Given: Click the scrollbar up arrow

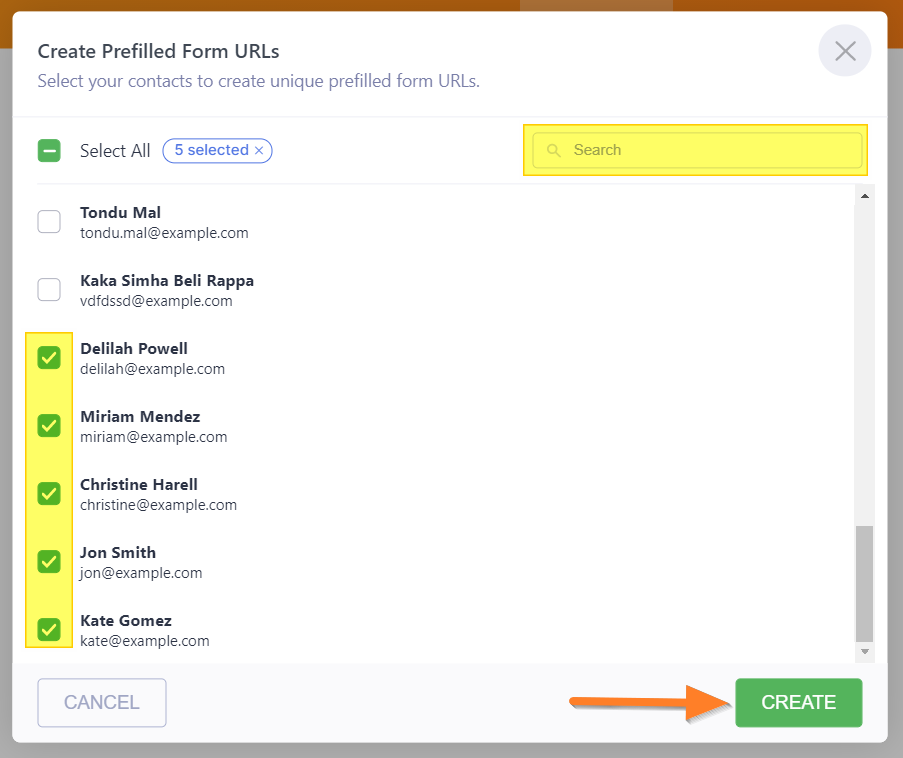Looking at the screenshot, I should tap(864, 196).
